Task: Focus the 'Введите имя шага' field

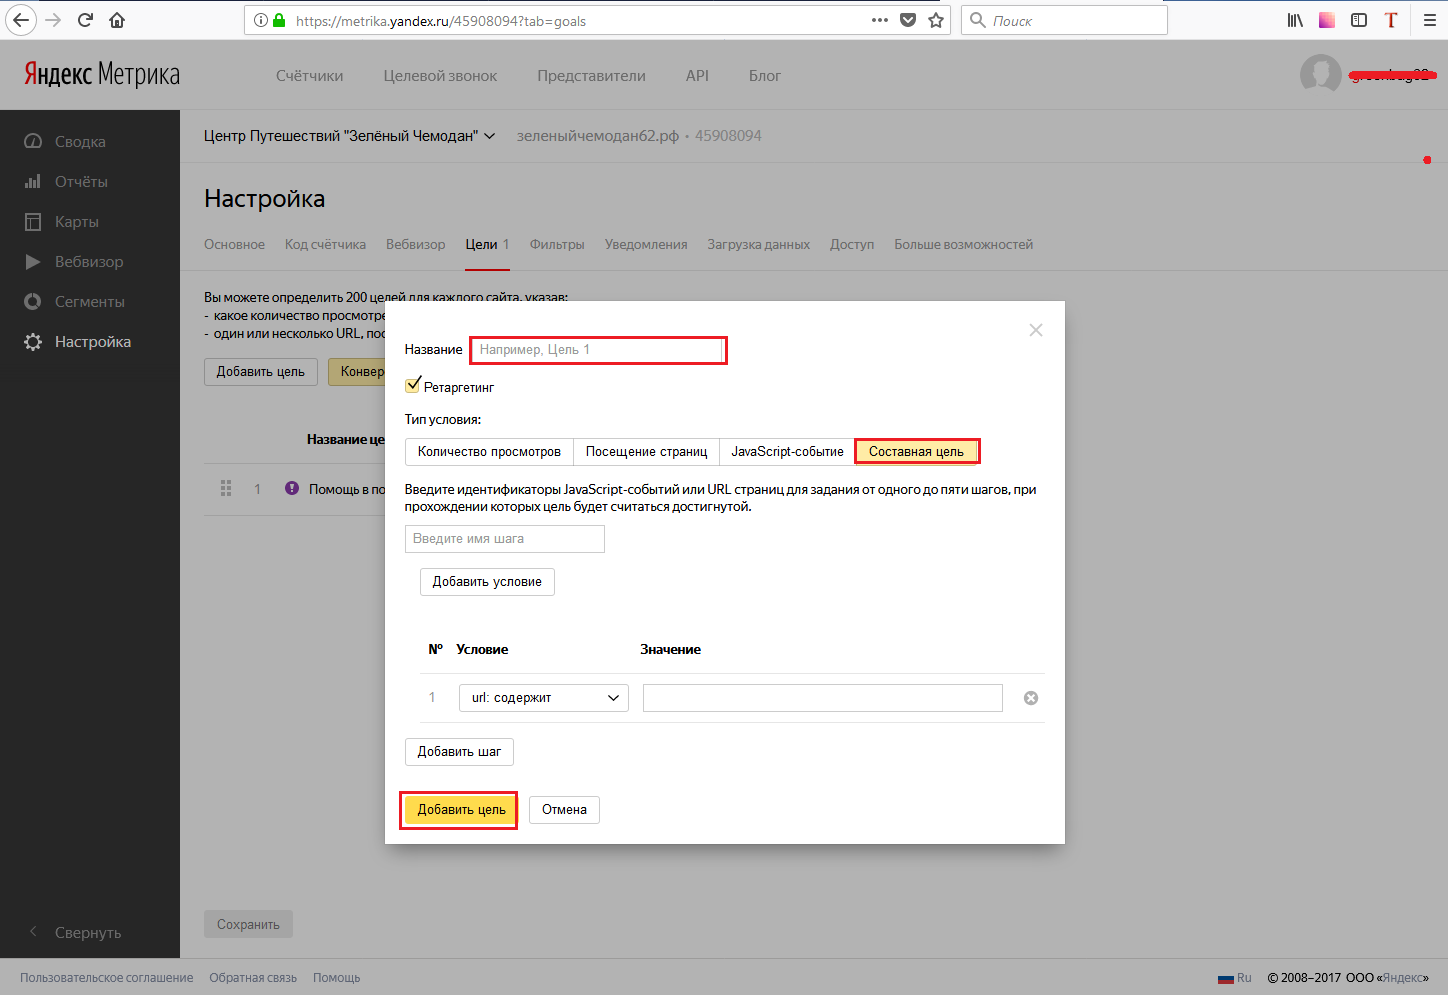Action: [505, 539]
